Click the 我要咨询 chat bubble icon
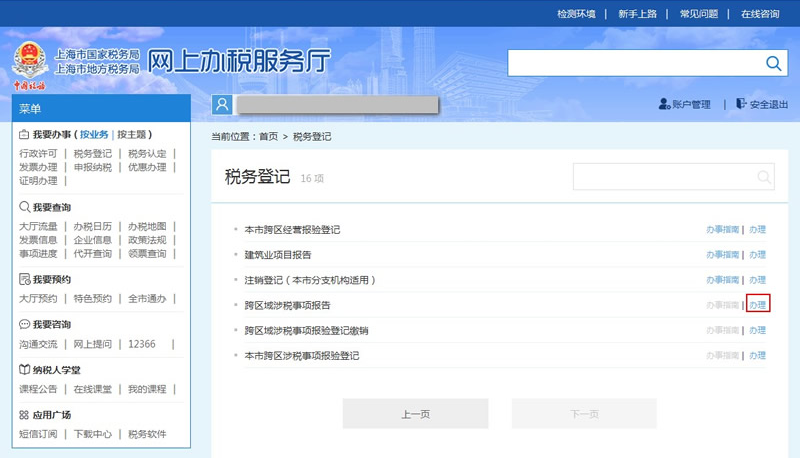This screenshot has width=800, height=461. (x=24, y=324)
